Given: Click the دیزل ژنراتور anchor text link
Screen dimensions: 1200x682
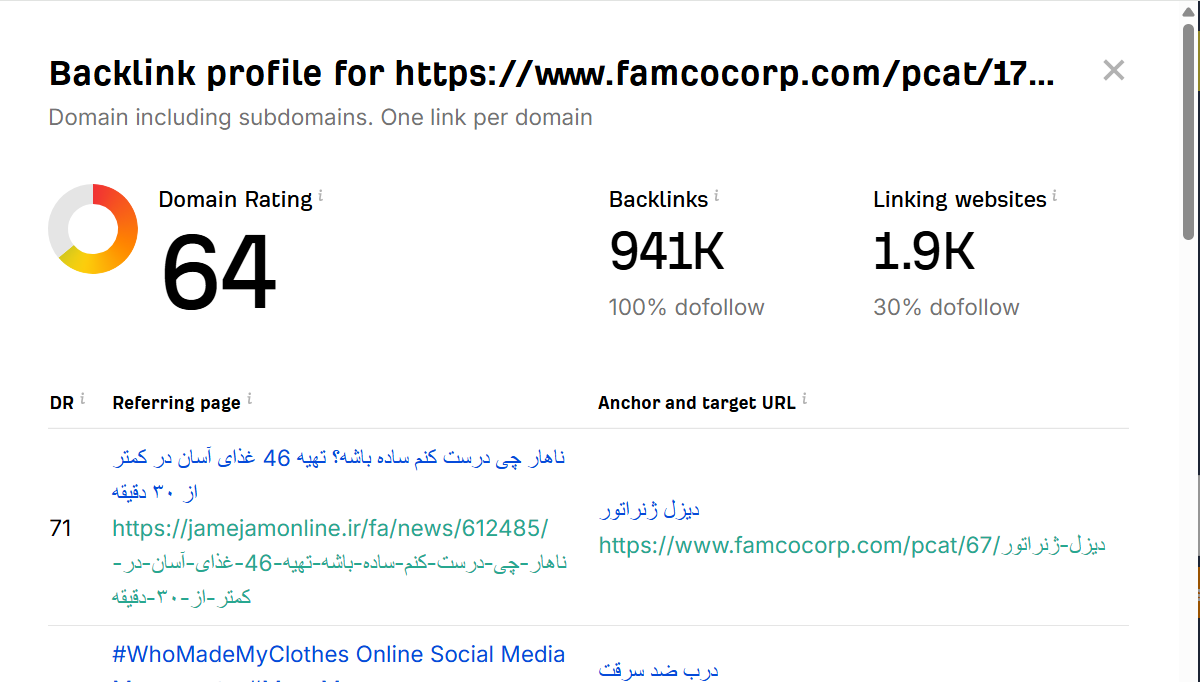Looking at the screenshot, I should coord(649,510).
